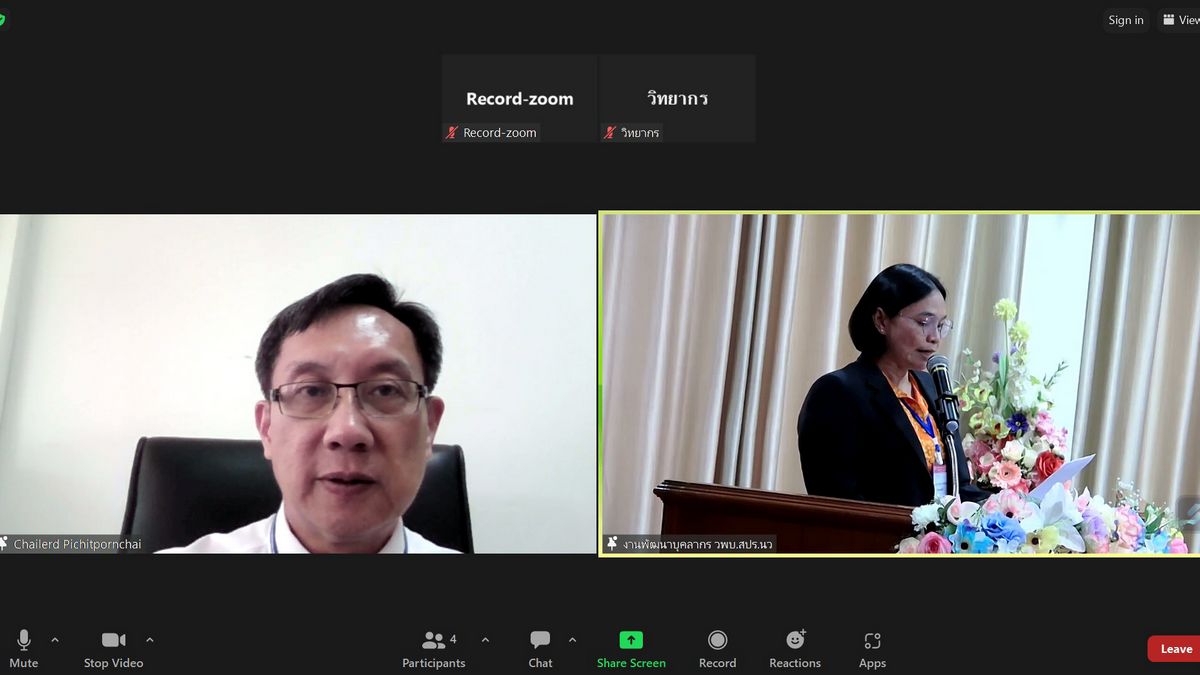Image resolution: width=1200 pixels, height=675 pixels.
Task: Select the Record-zoom participant tile
Action: [519, 98]
